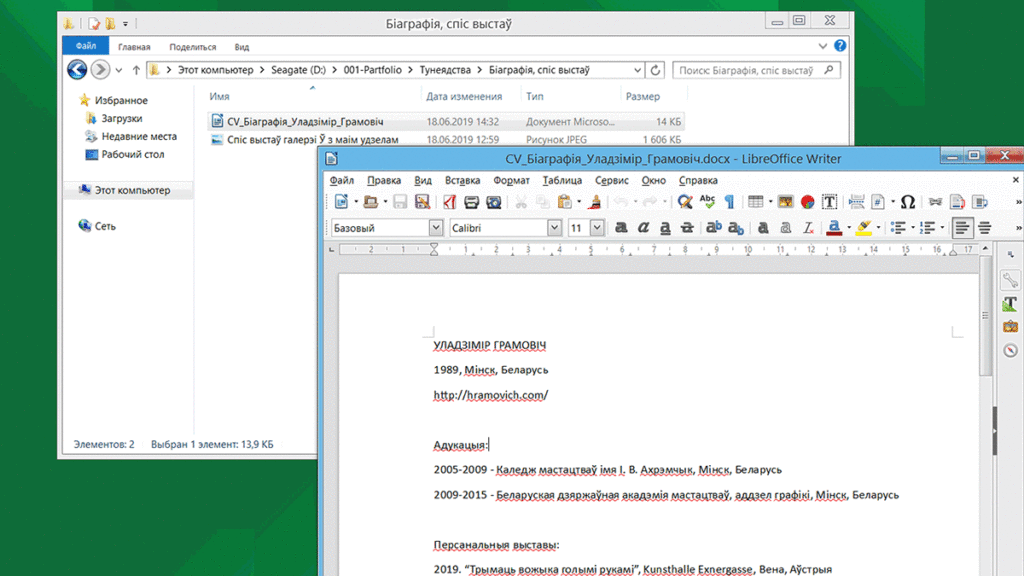Open Writer's 'Формат' menu

[511, 180]
